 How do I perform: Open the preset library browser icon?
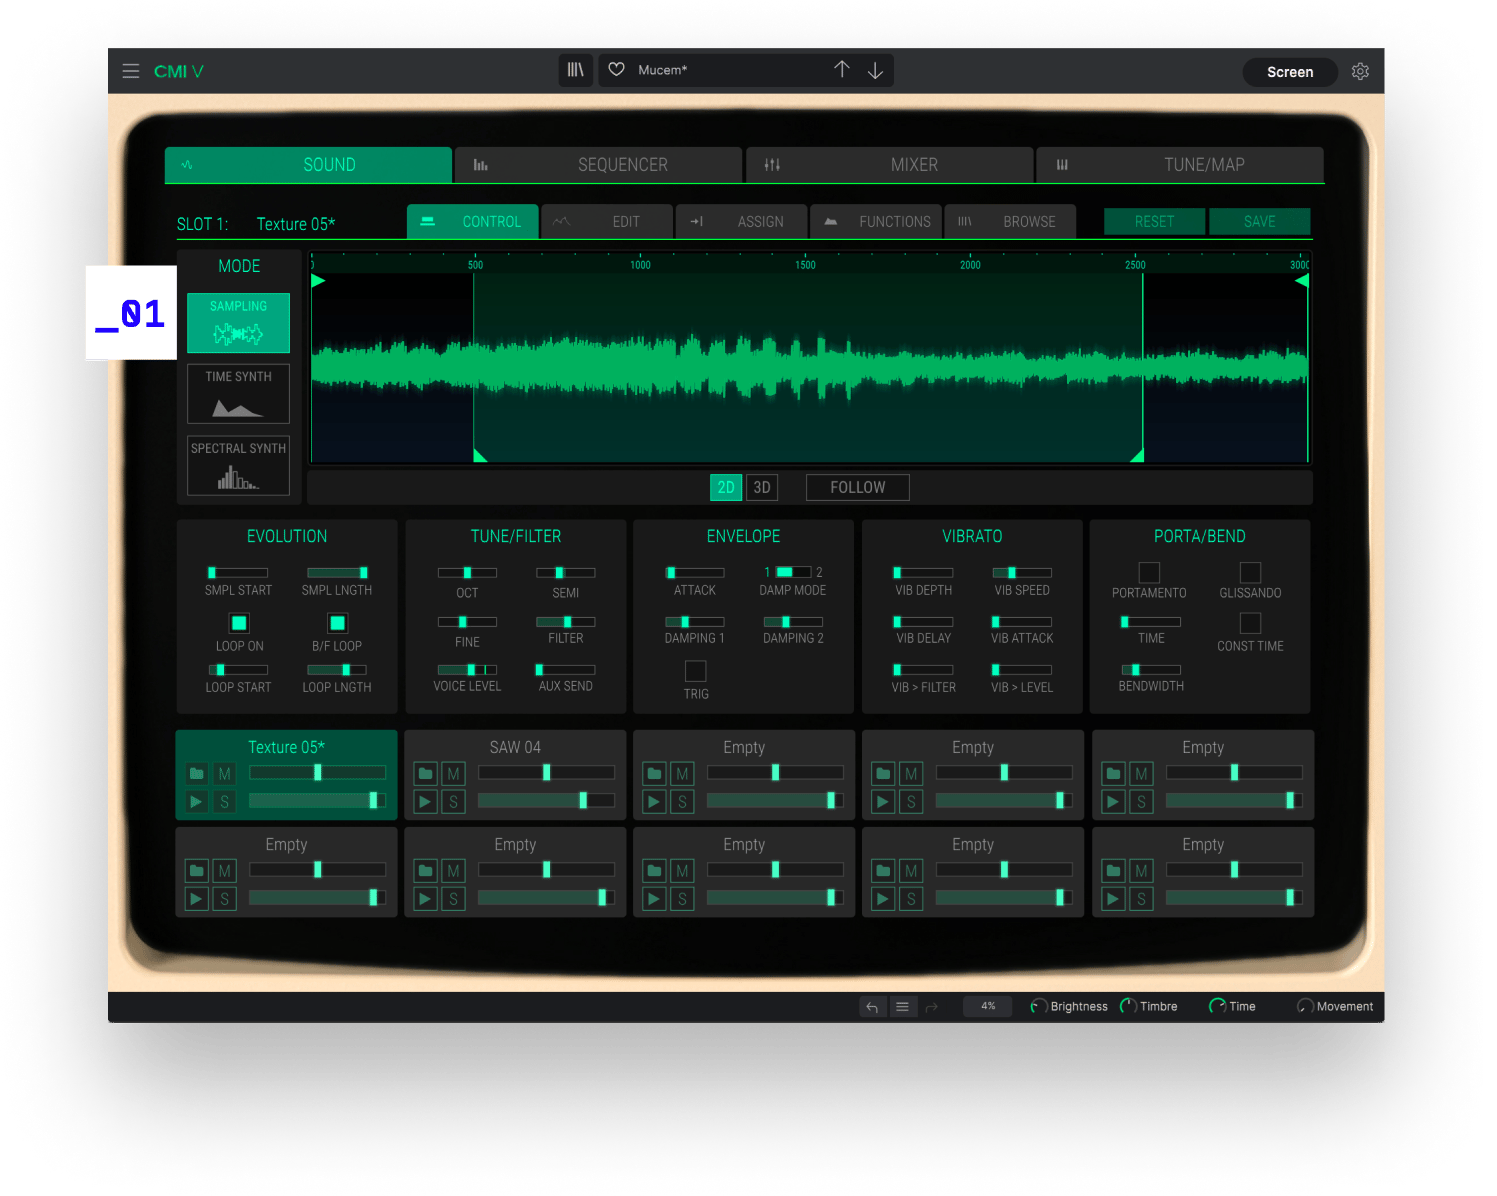click(x=575, y=70)
